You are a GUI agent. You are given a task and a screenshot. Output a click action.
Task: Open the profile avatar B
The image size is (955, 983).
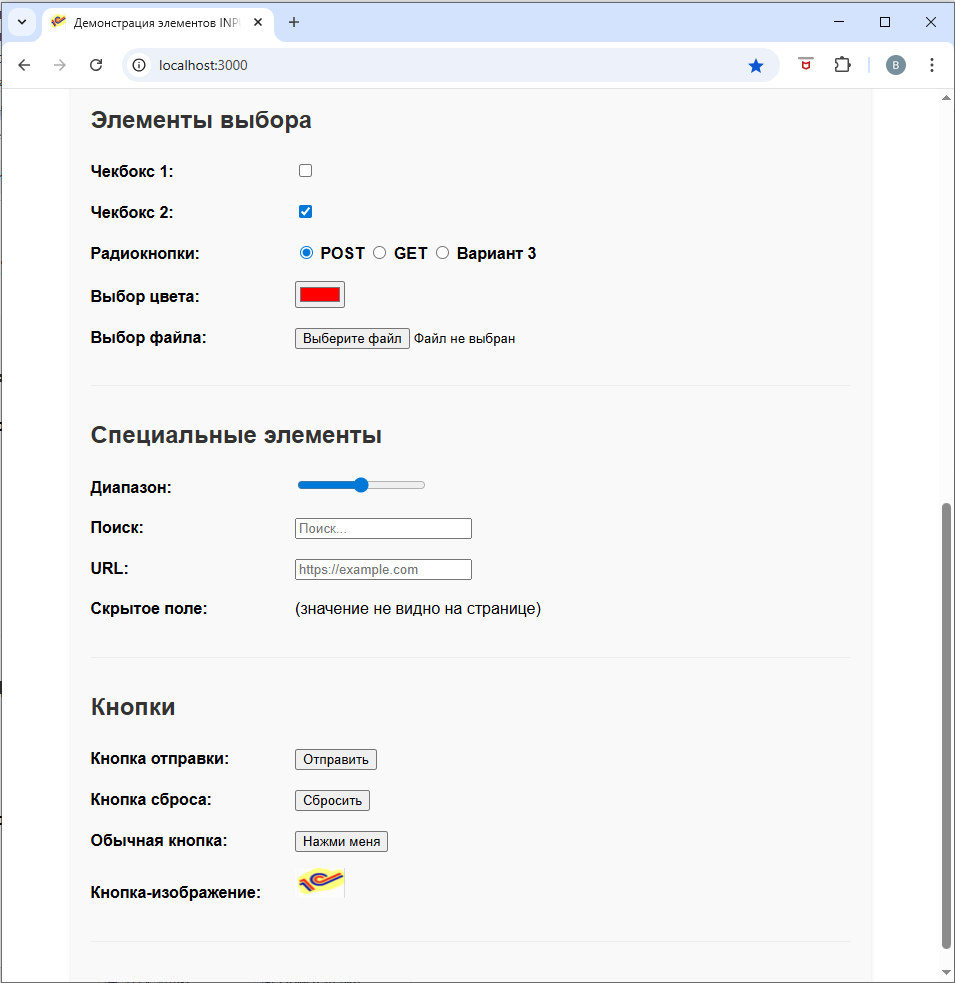click(895, 65)
